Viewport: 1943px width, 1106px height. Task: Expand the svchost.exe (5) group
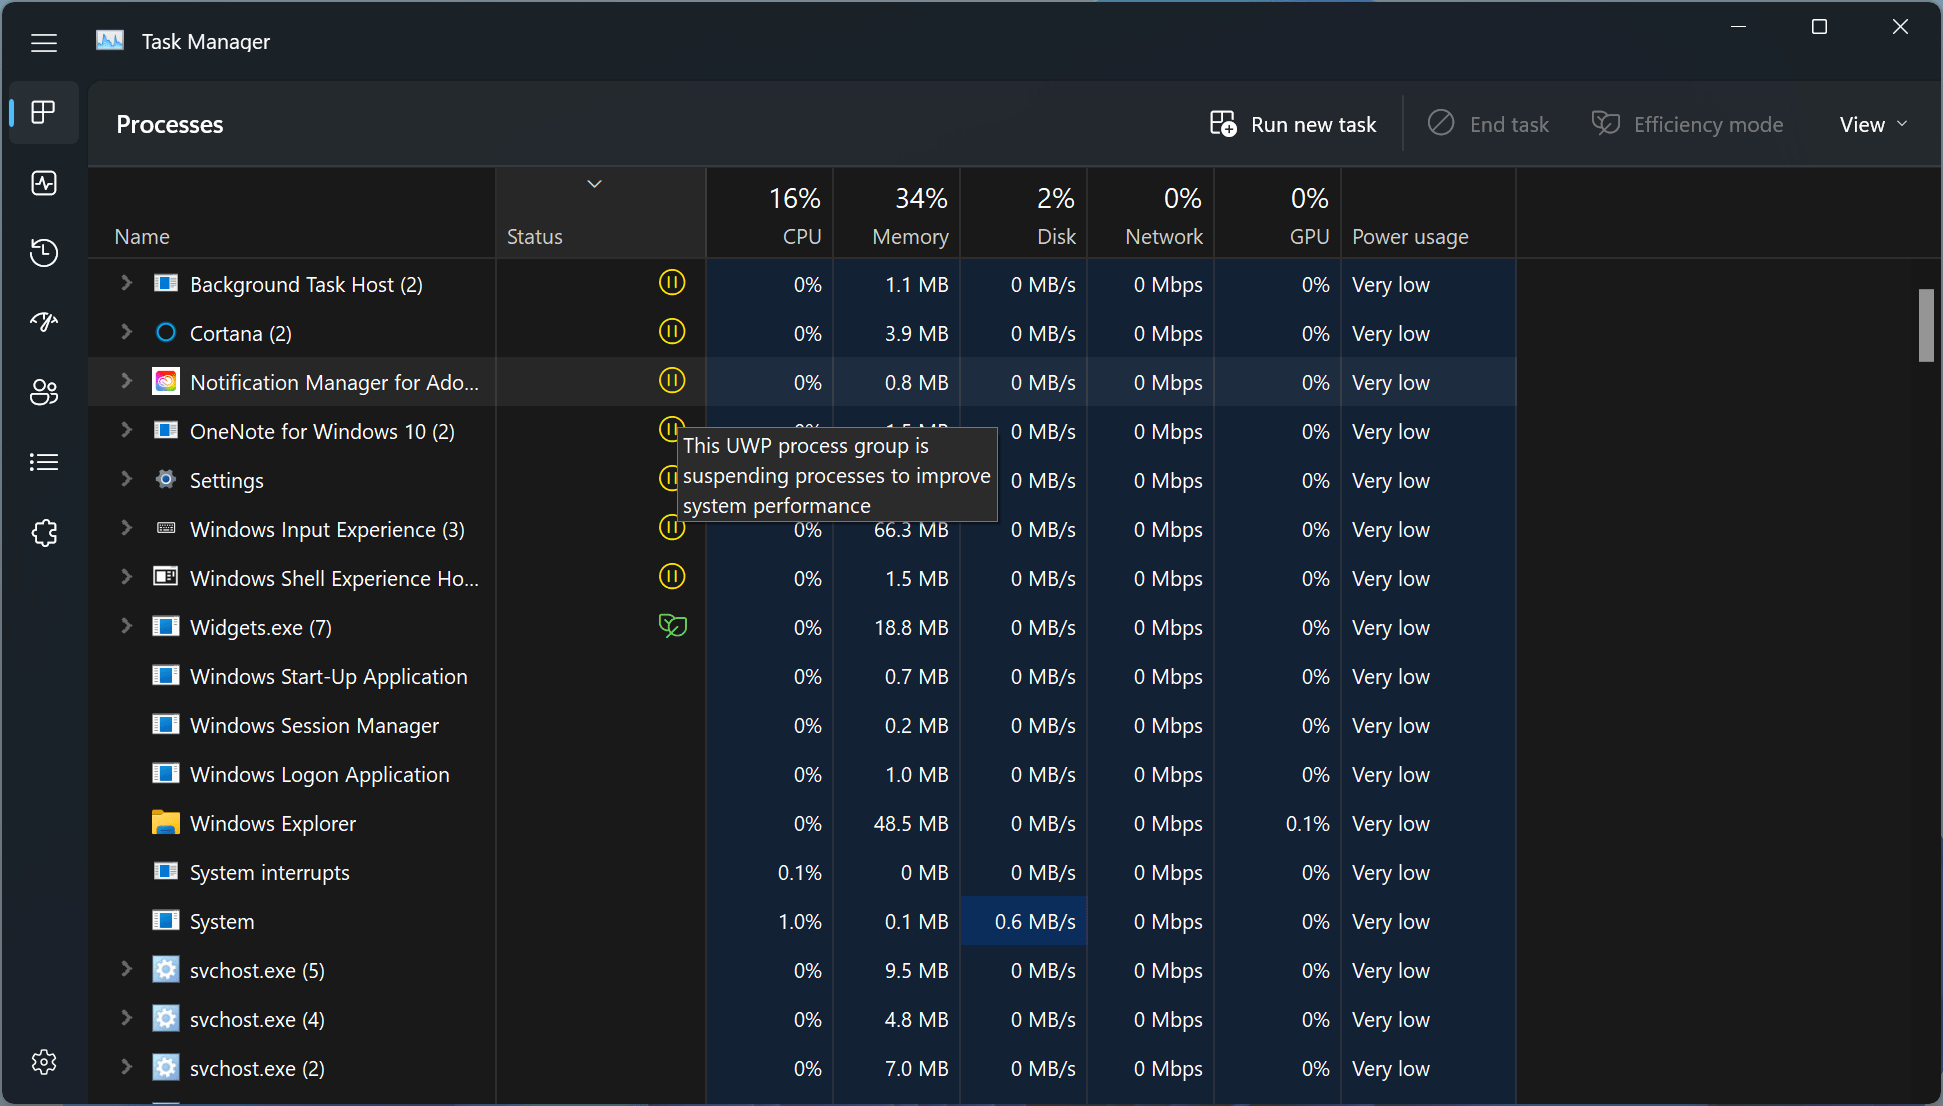pyautogui.click(x=127, y=970)
